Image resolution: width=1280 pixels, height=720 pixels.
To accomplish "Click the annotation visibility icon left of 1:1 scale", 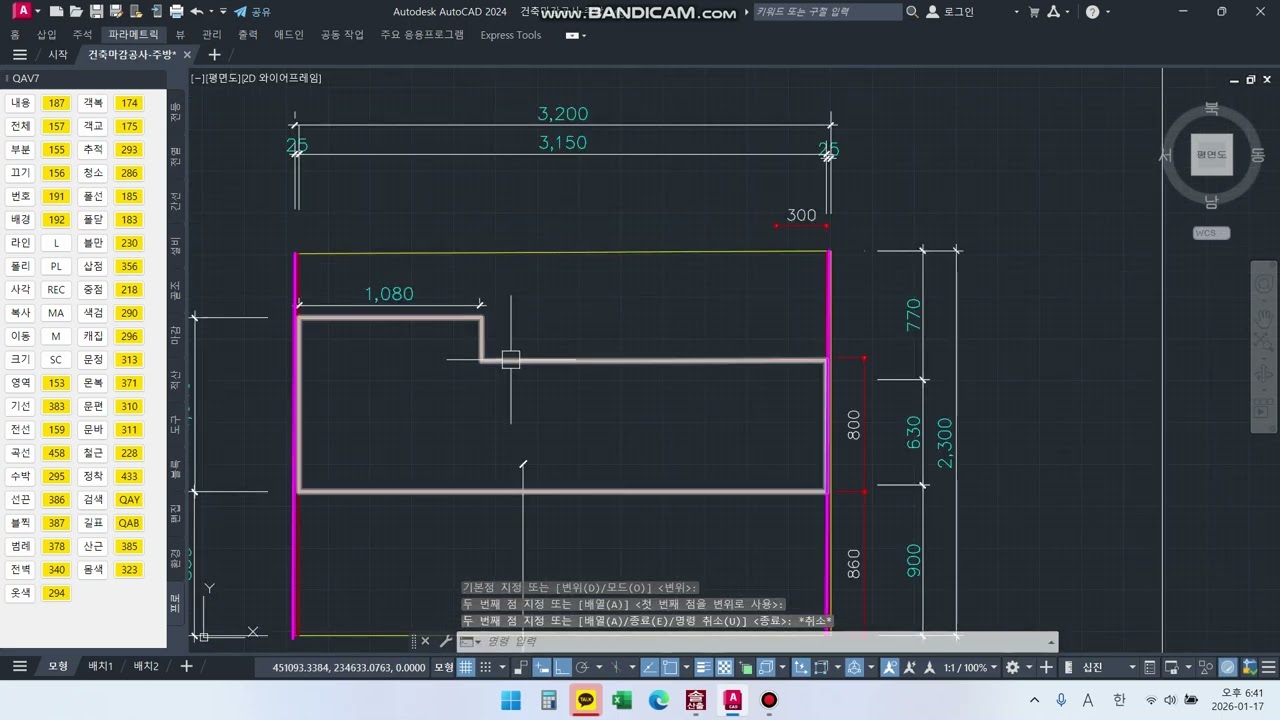I will click(890, 667).
